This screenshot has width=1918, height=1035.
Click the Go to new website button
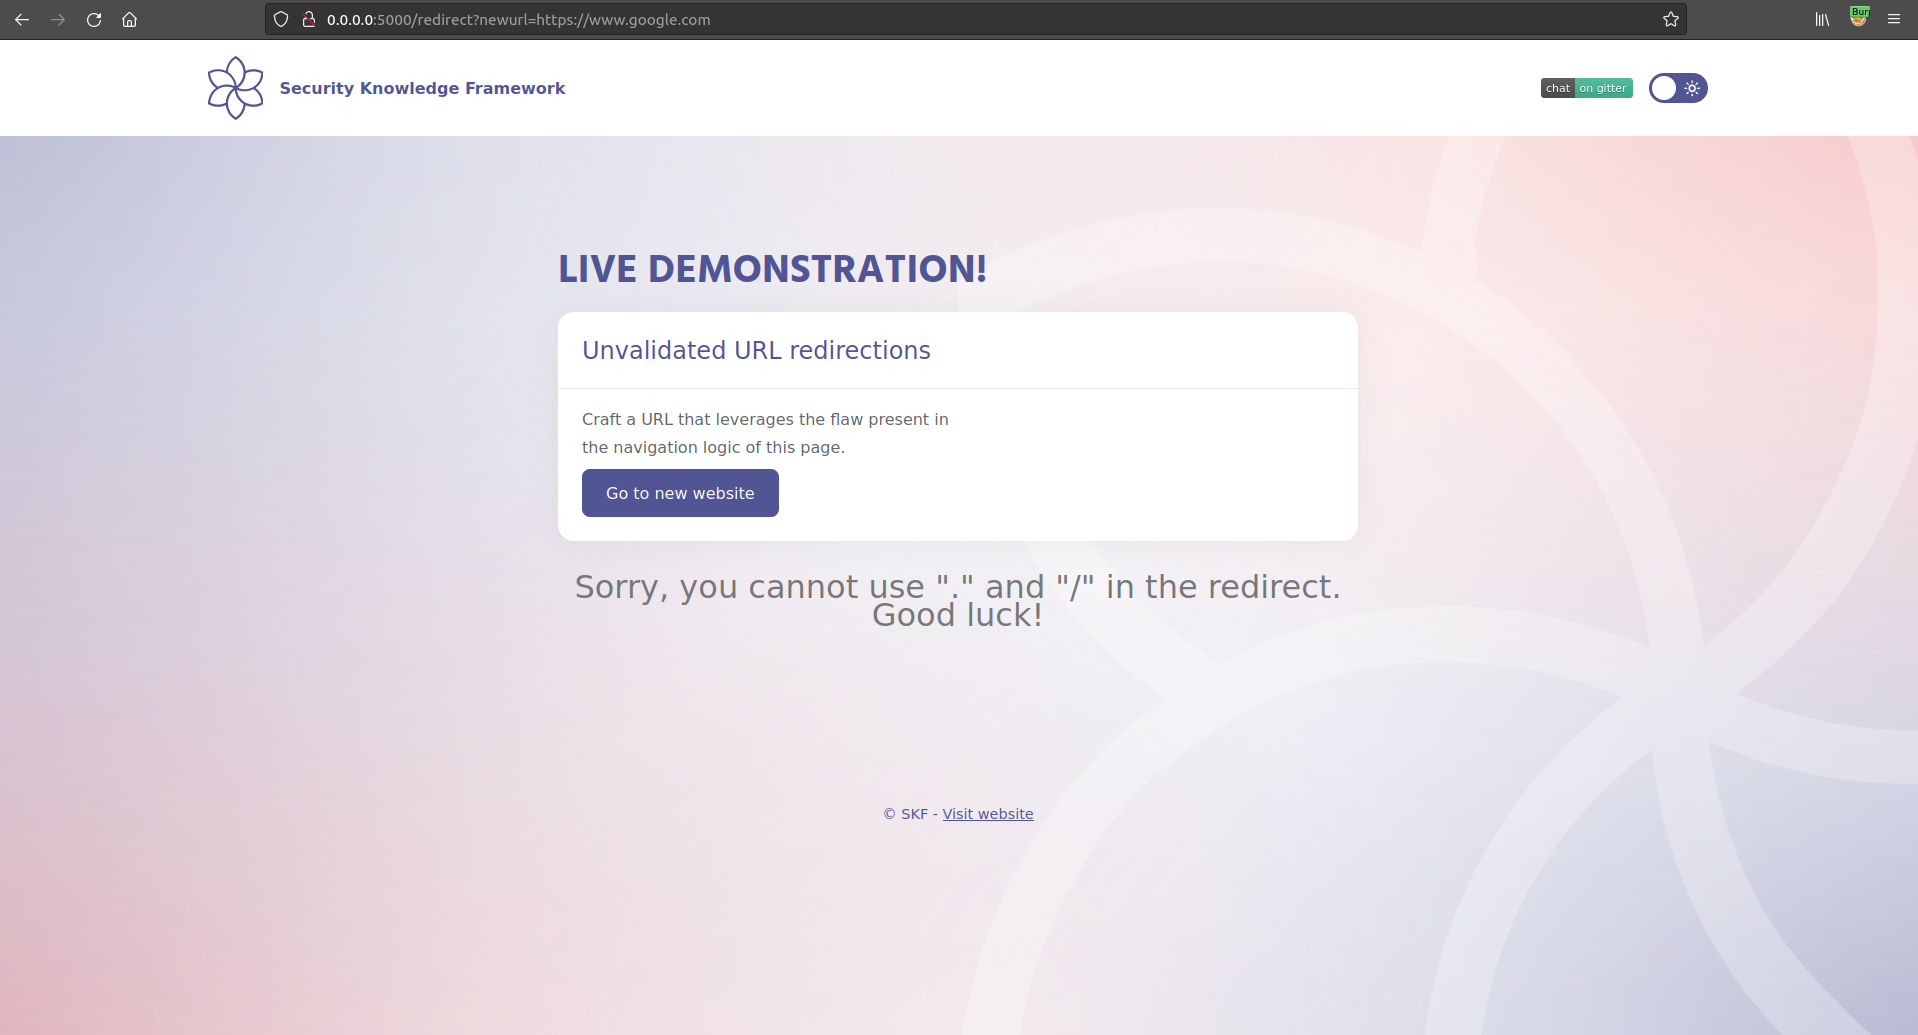(x=680, y=493)
